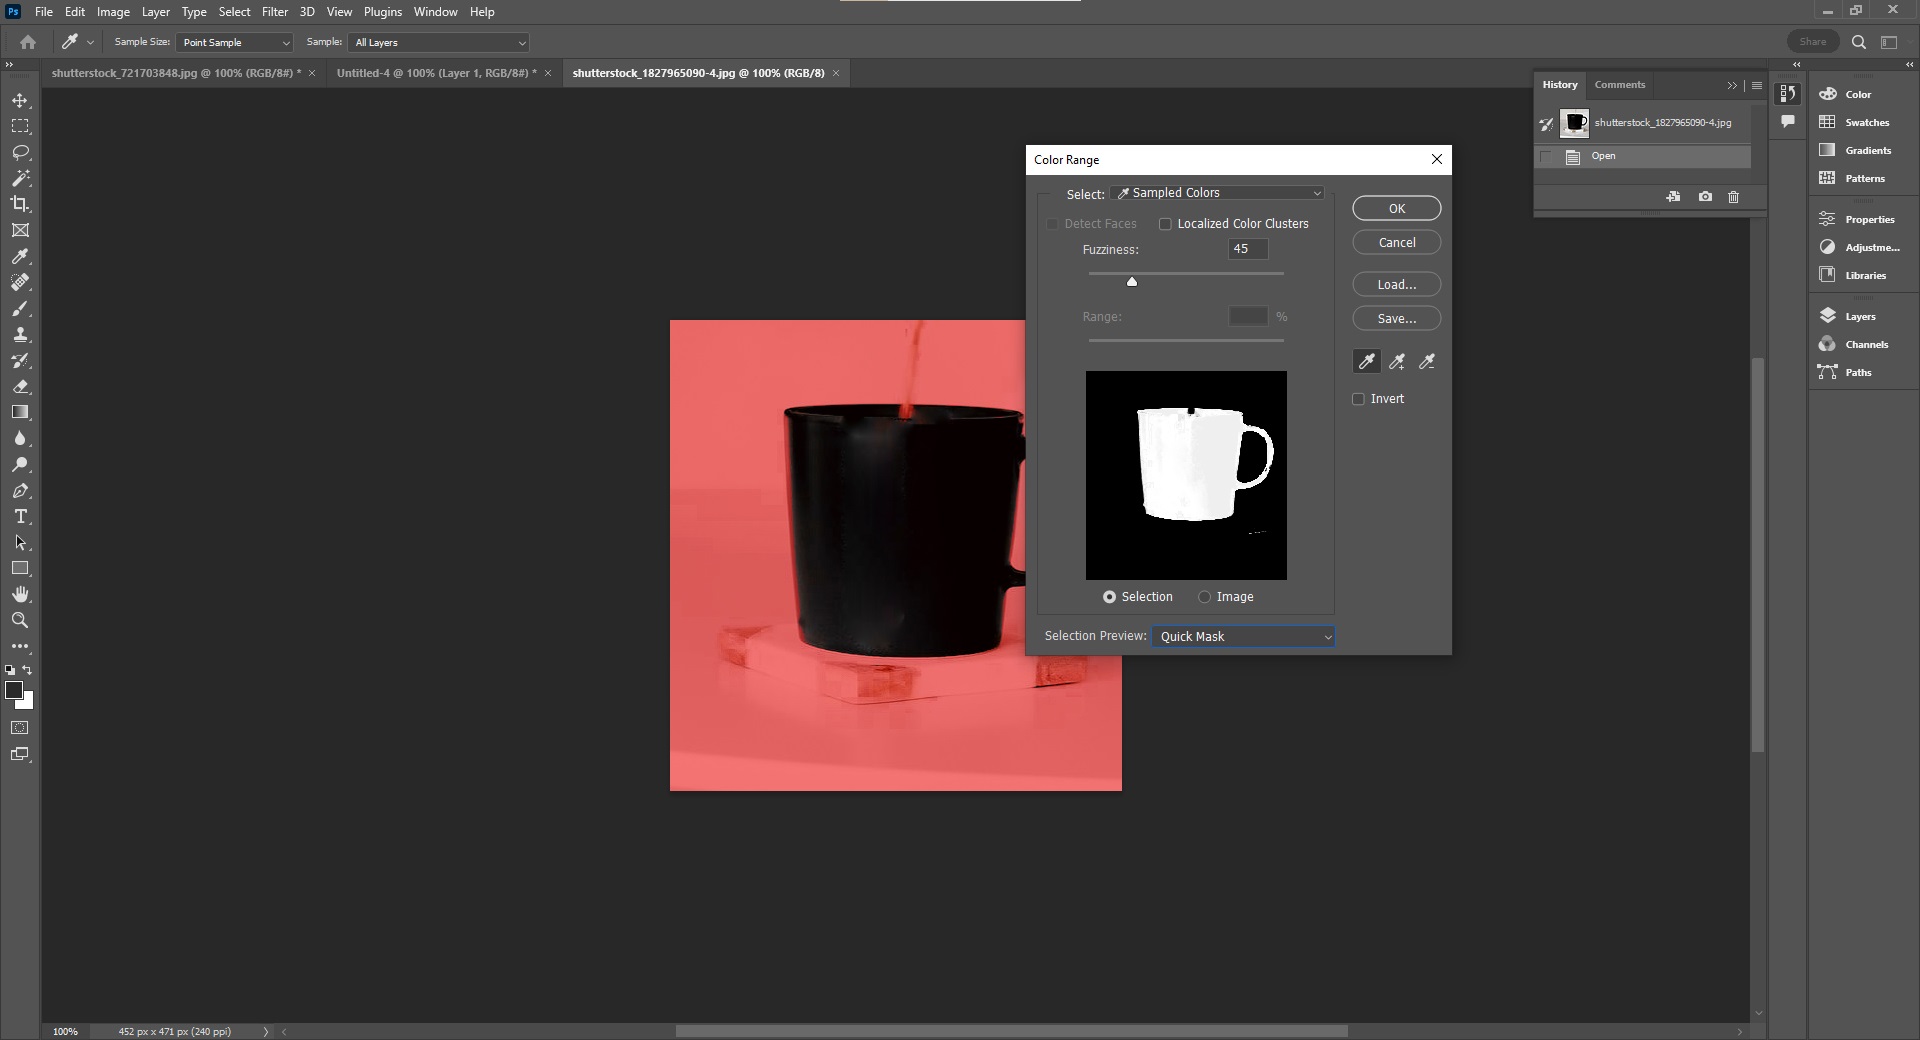
Task: Click the Fuzziness slider handle
Action: tap(1132, 282)
